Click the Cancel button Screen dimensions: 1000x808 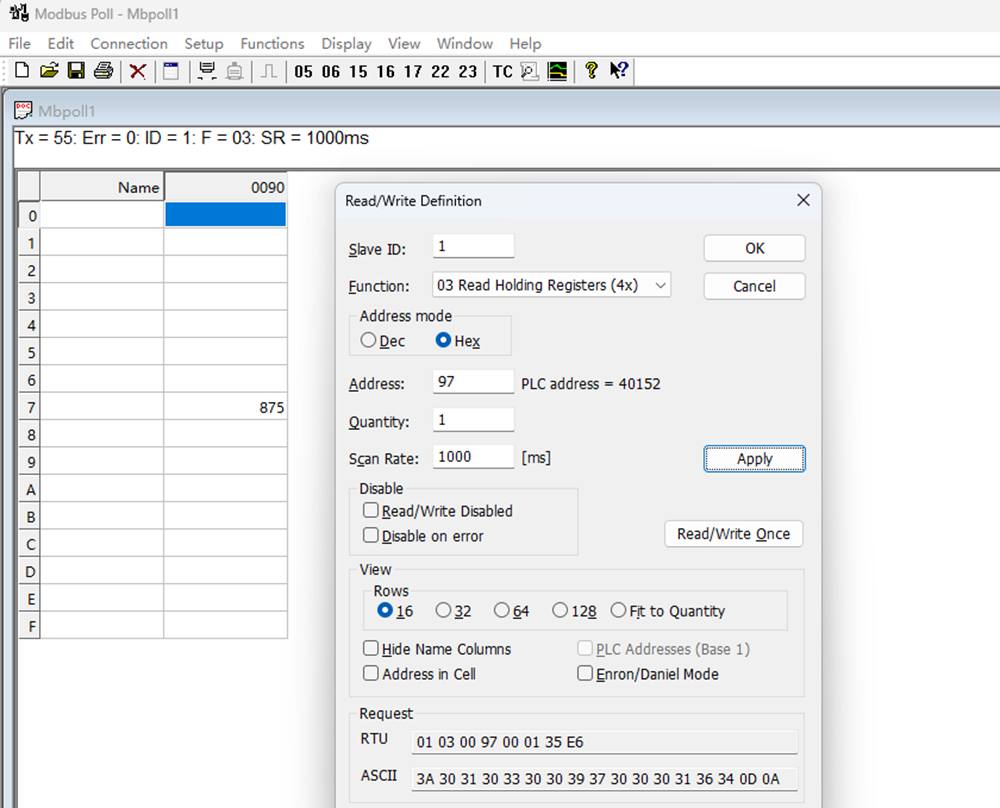pos(754,286)
